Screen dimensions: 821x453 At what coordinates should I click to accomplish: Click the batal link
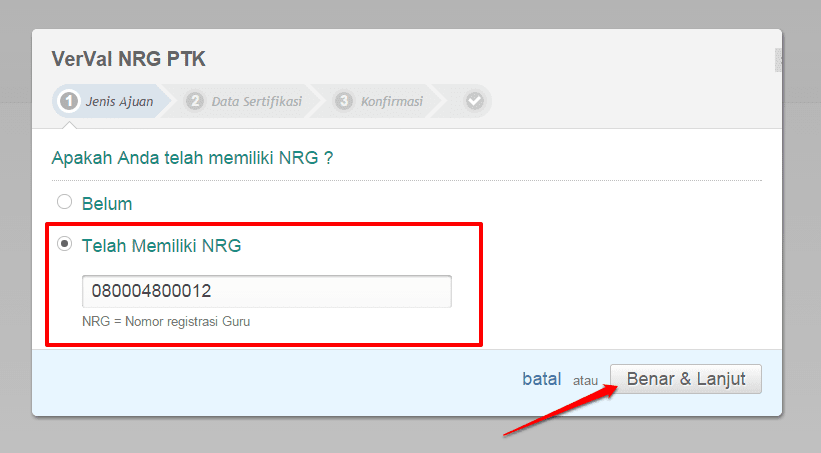coord(541,379)
